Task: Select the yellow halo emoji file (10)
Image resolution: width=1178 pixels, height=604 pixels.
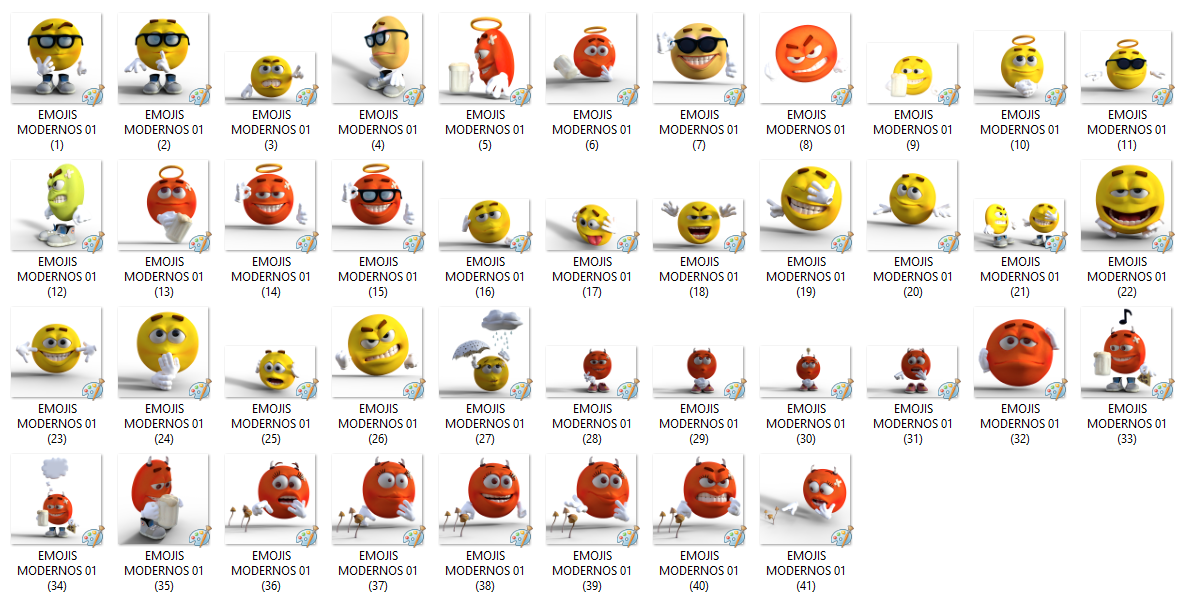Action: click(x=1019, y=67)
